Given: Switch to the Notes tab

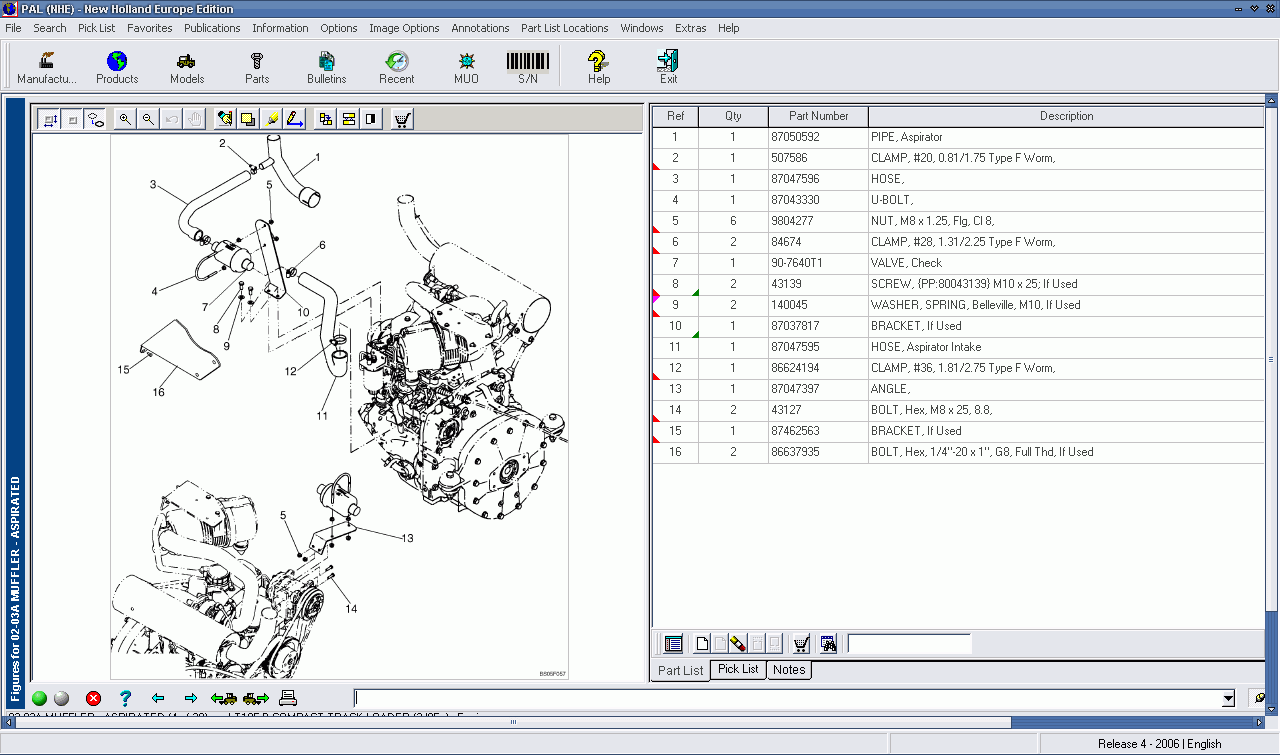Looking at the screenshot, I should click(789, 670).
